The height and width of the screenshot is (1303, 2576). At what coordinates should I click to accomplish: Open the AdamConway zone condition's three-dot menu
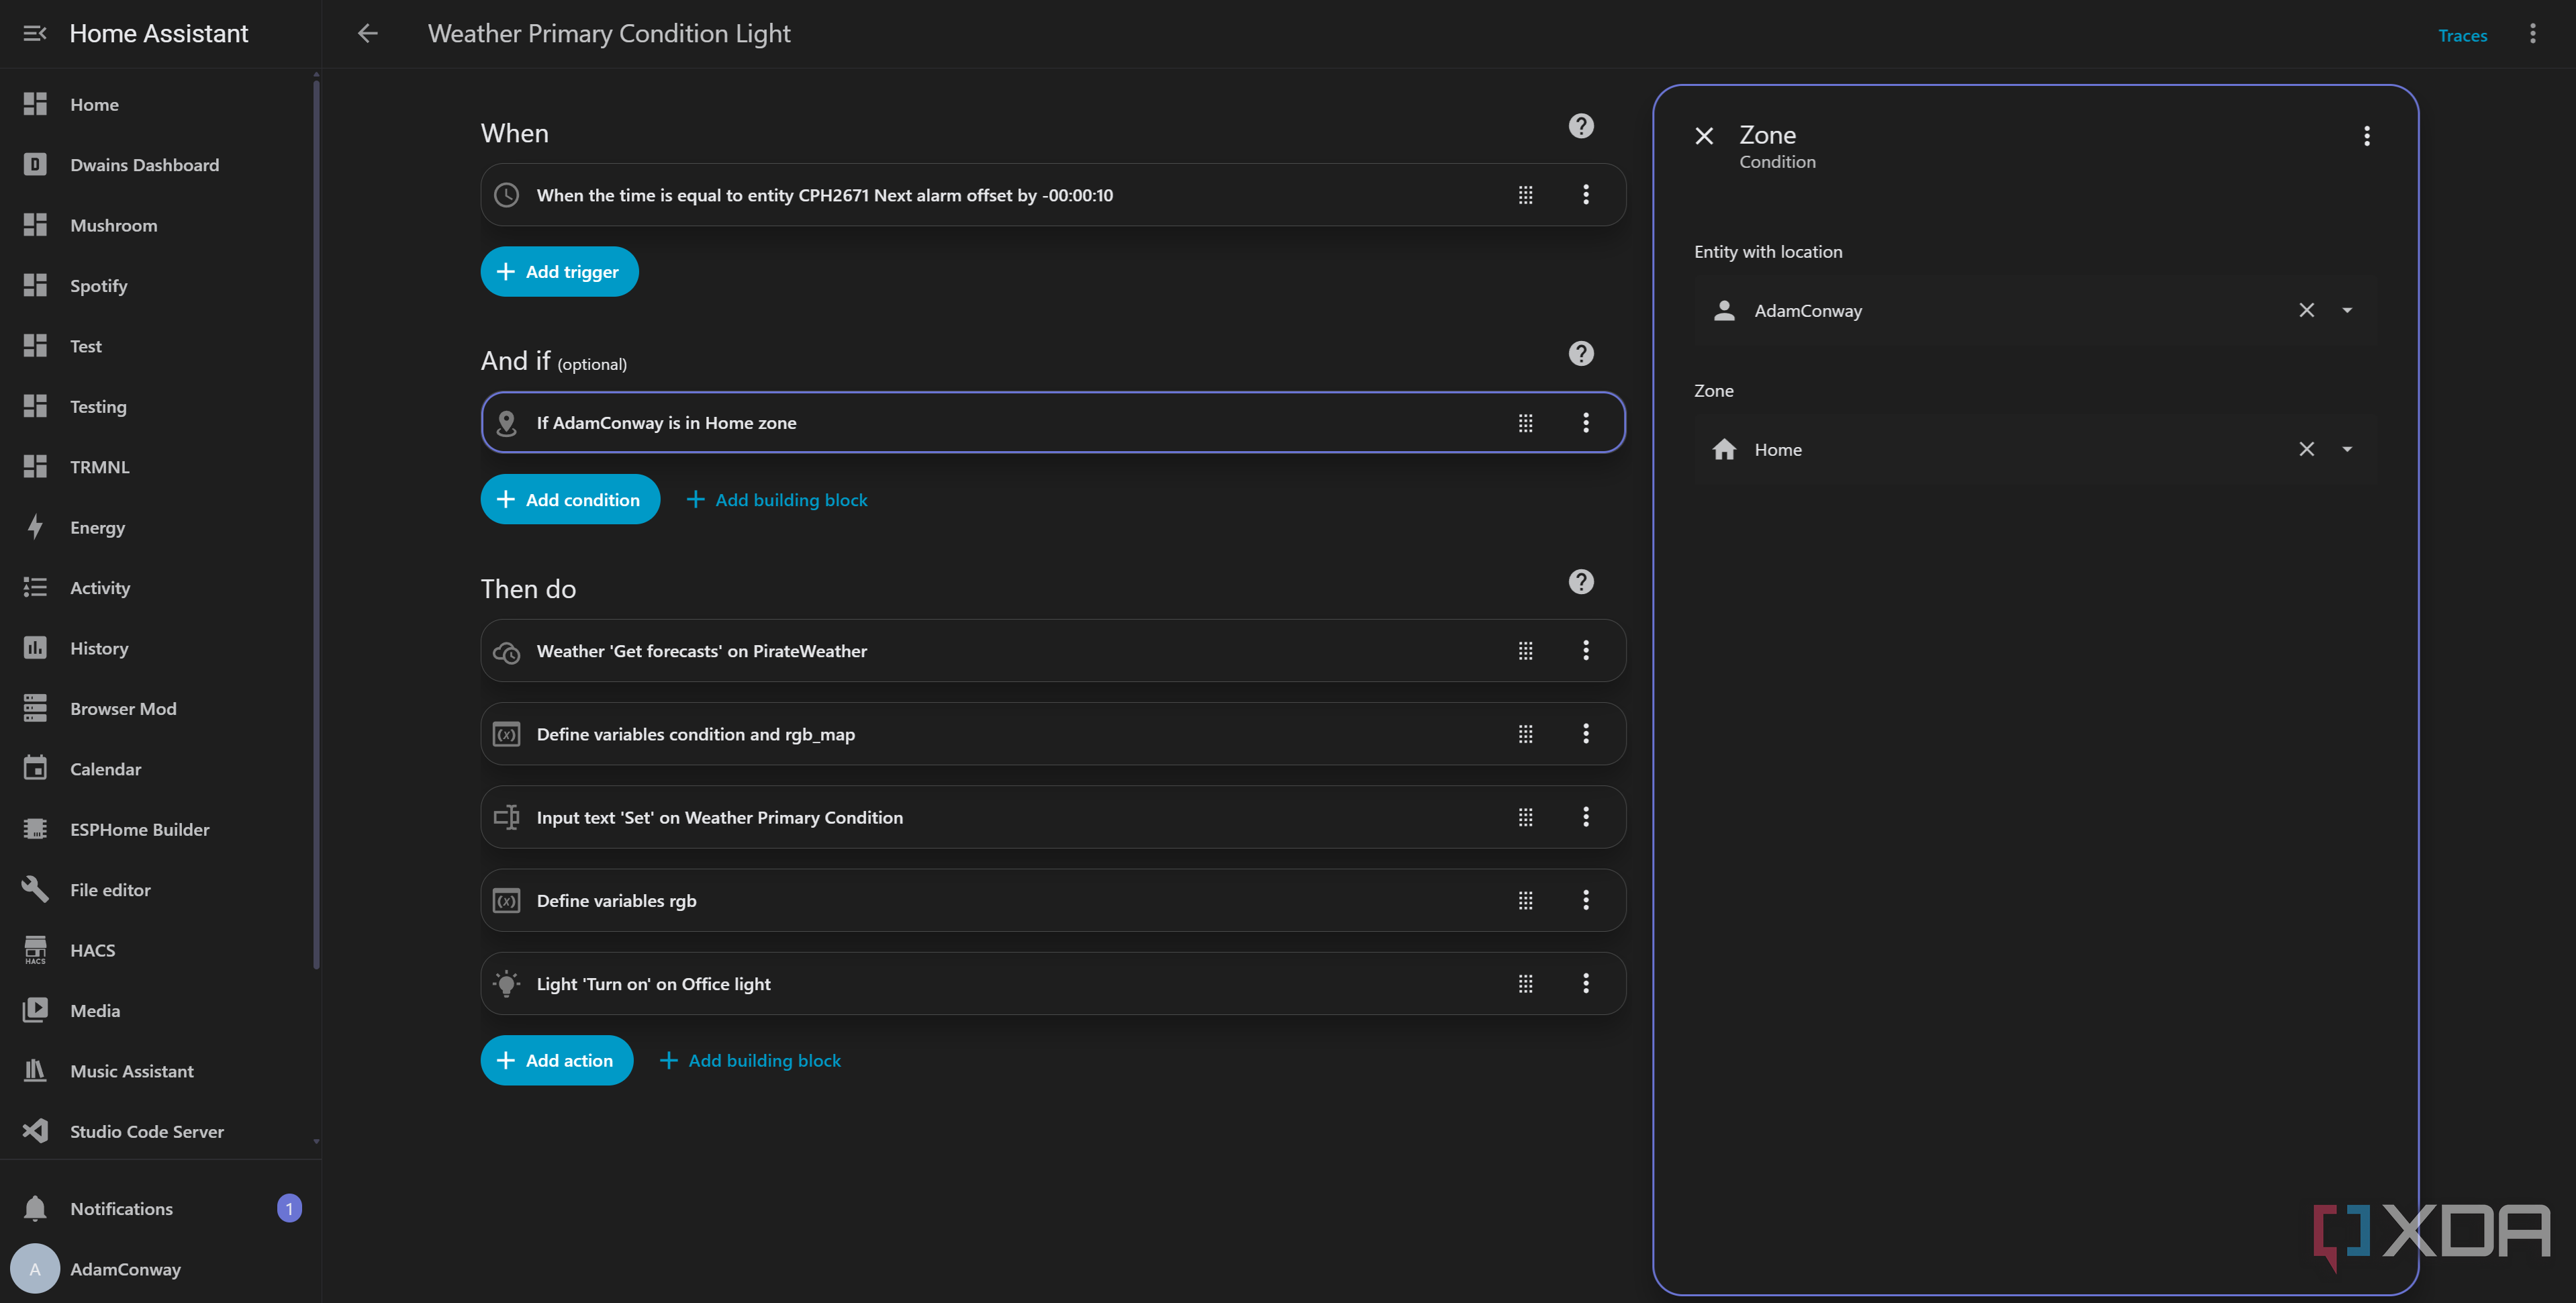pyautogui.click(x=1585, y=422)
